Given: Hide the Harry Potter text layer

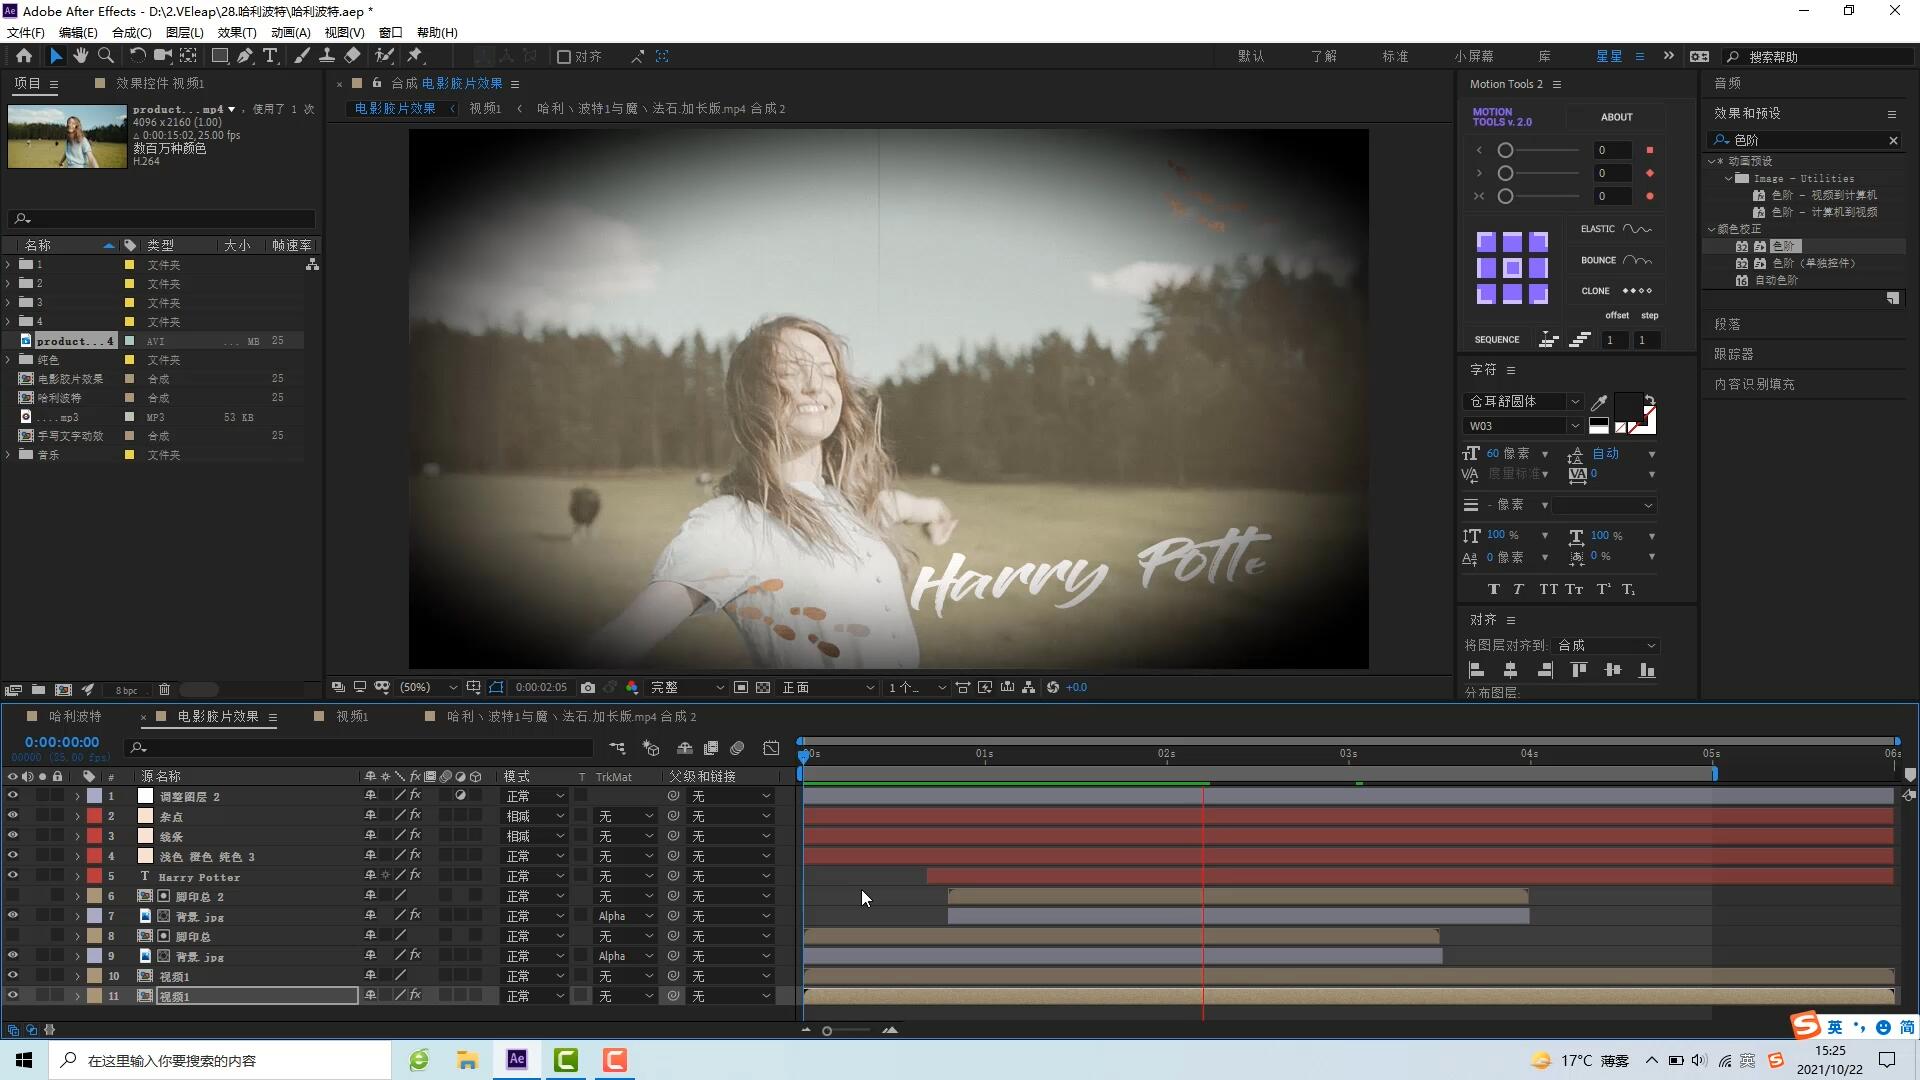Looking at the screenshot, I should click(12, 876).
